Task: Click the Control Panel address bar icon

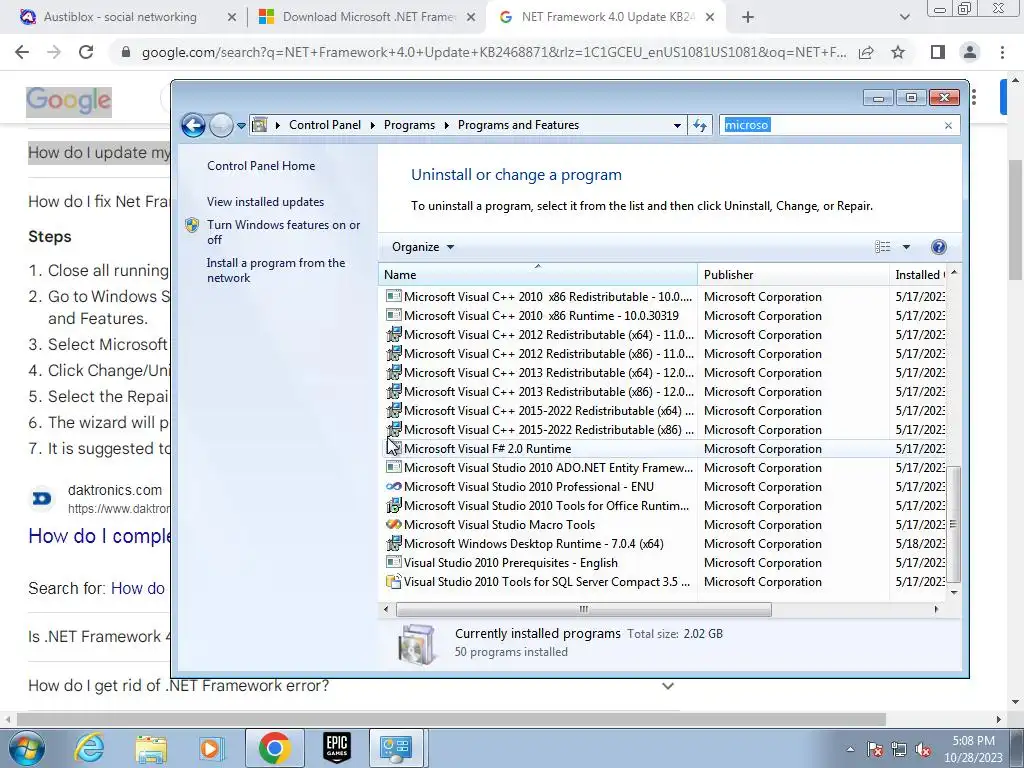Action: pos(260,125)
